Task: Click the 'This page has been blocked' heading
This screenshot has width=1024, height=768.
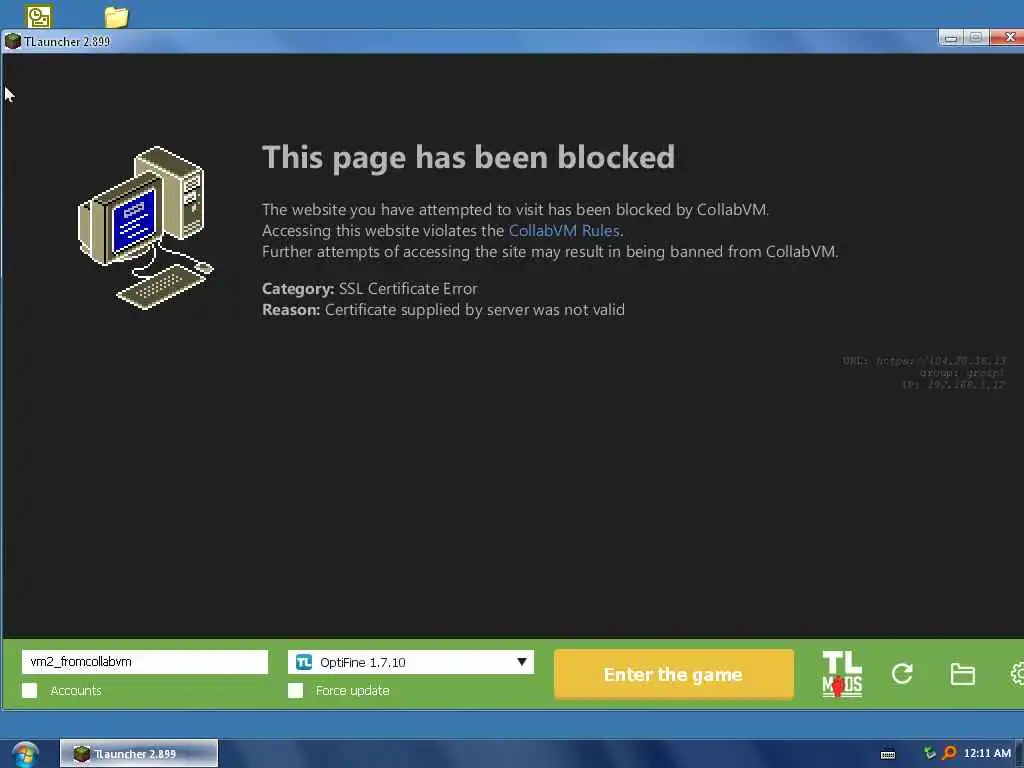Action: coord(468,158)
